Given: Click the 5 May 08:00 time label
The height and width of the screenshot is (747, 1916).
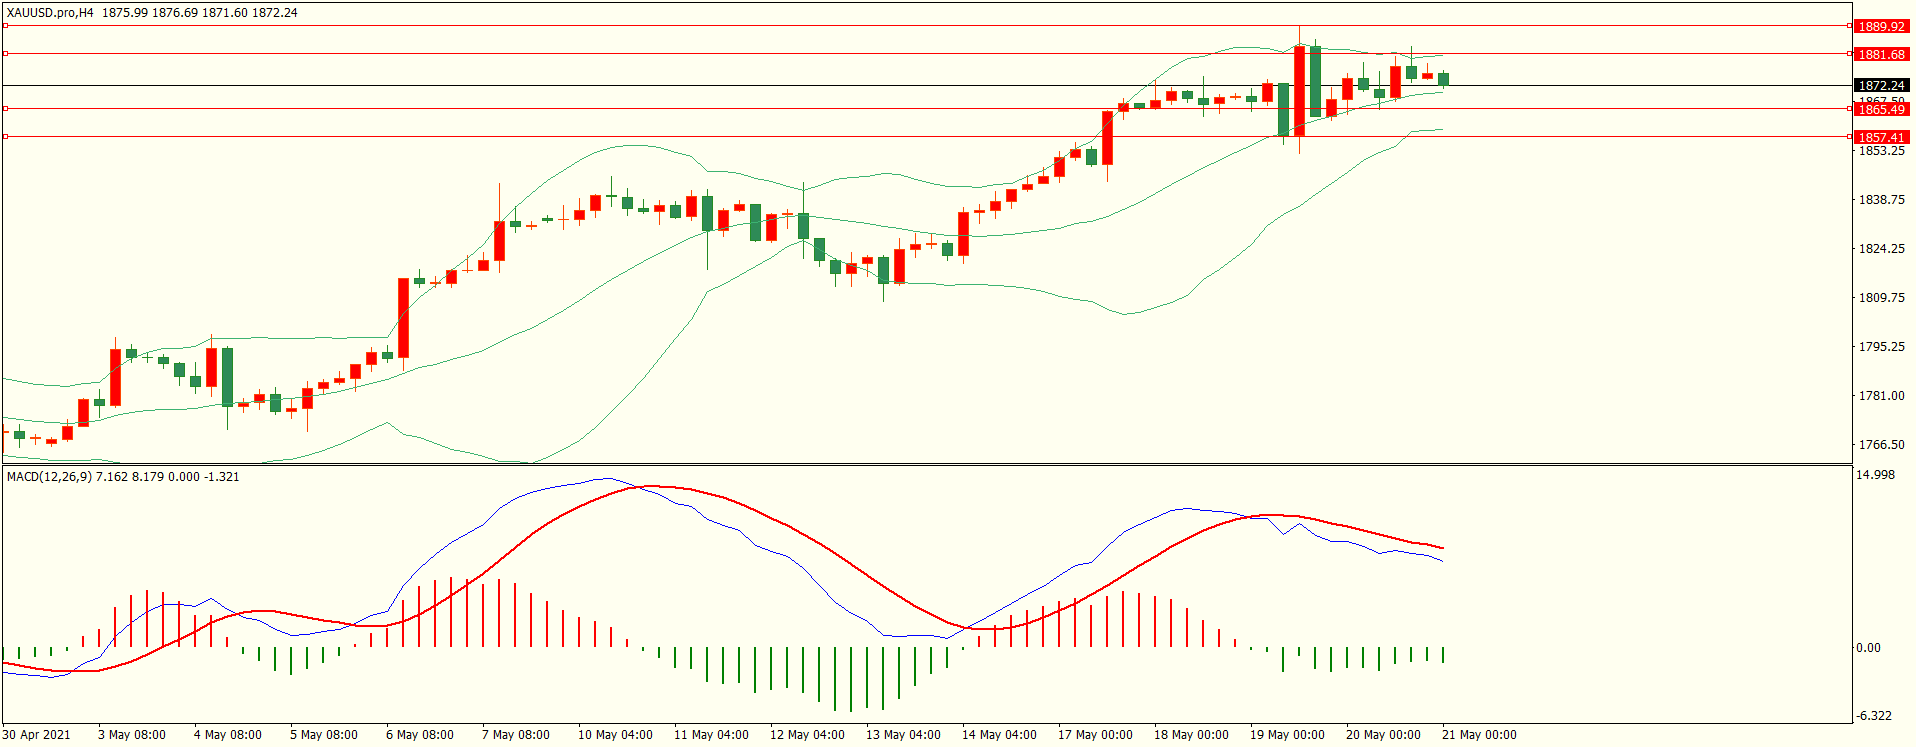Looking at the screenshot, I should [x=324, y=735].
